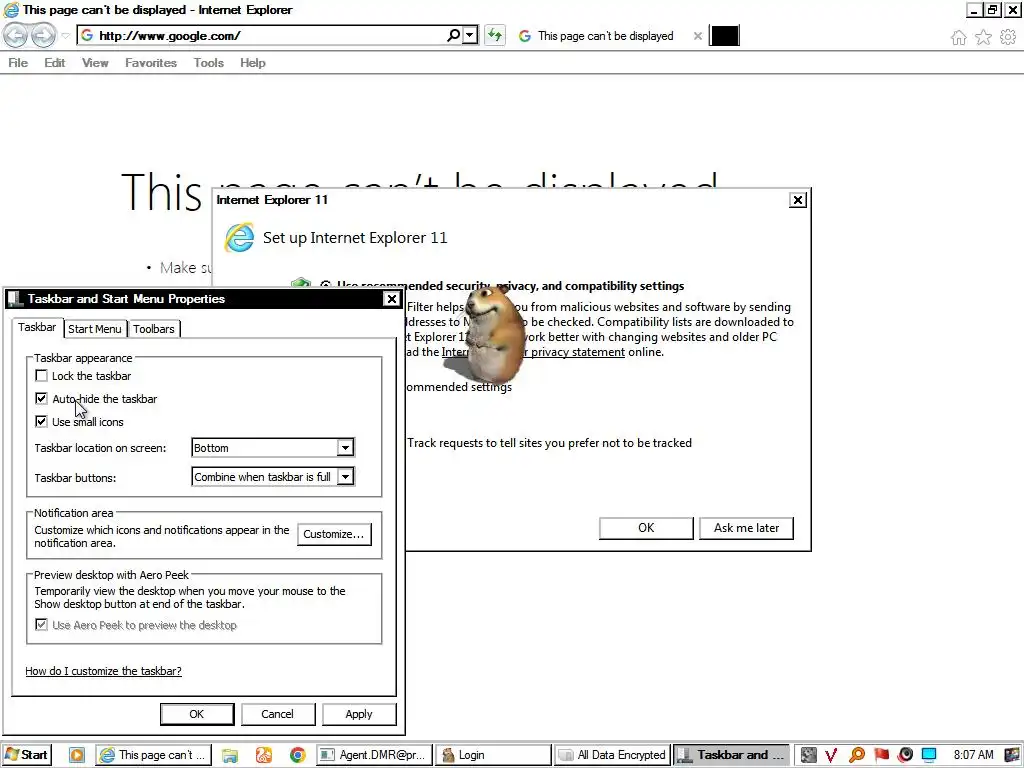The image size is (1024, 768).
Task: Click the Internet Explorer logo in setup dialog
Action: (x=239, y=237)
